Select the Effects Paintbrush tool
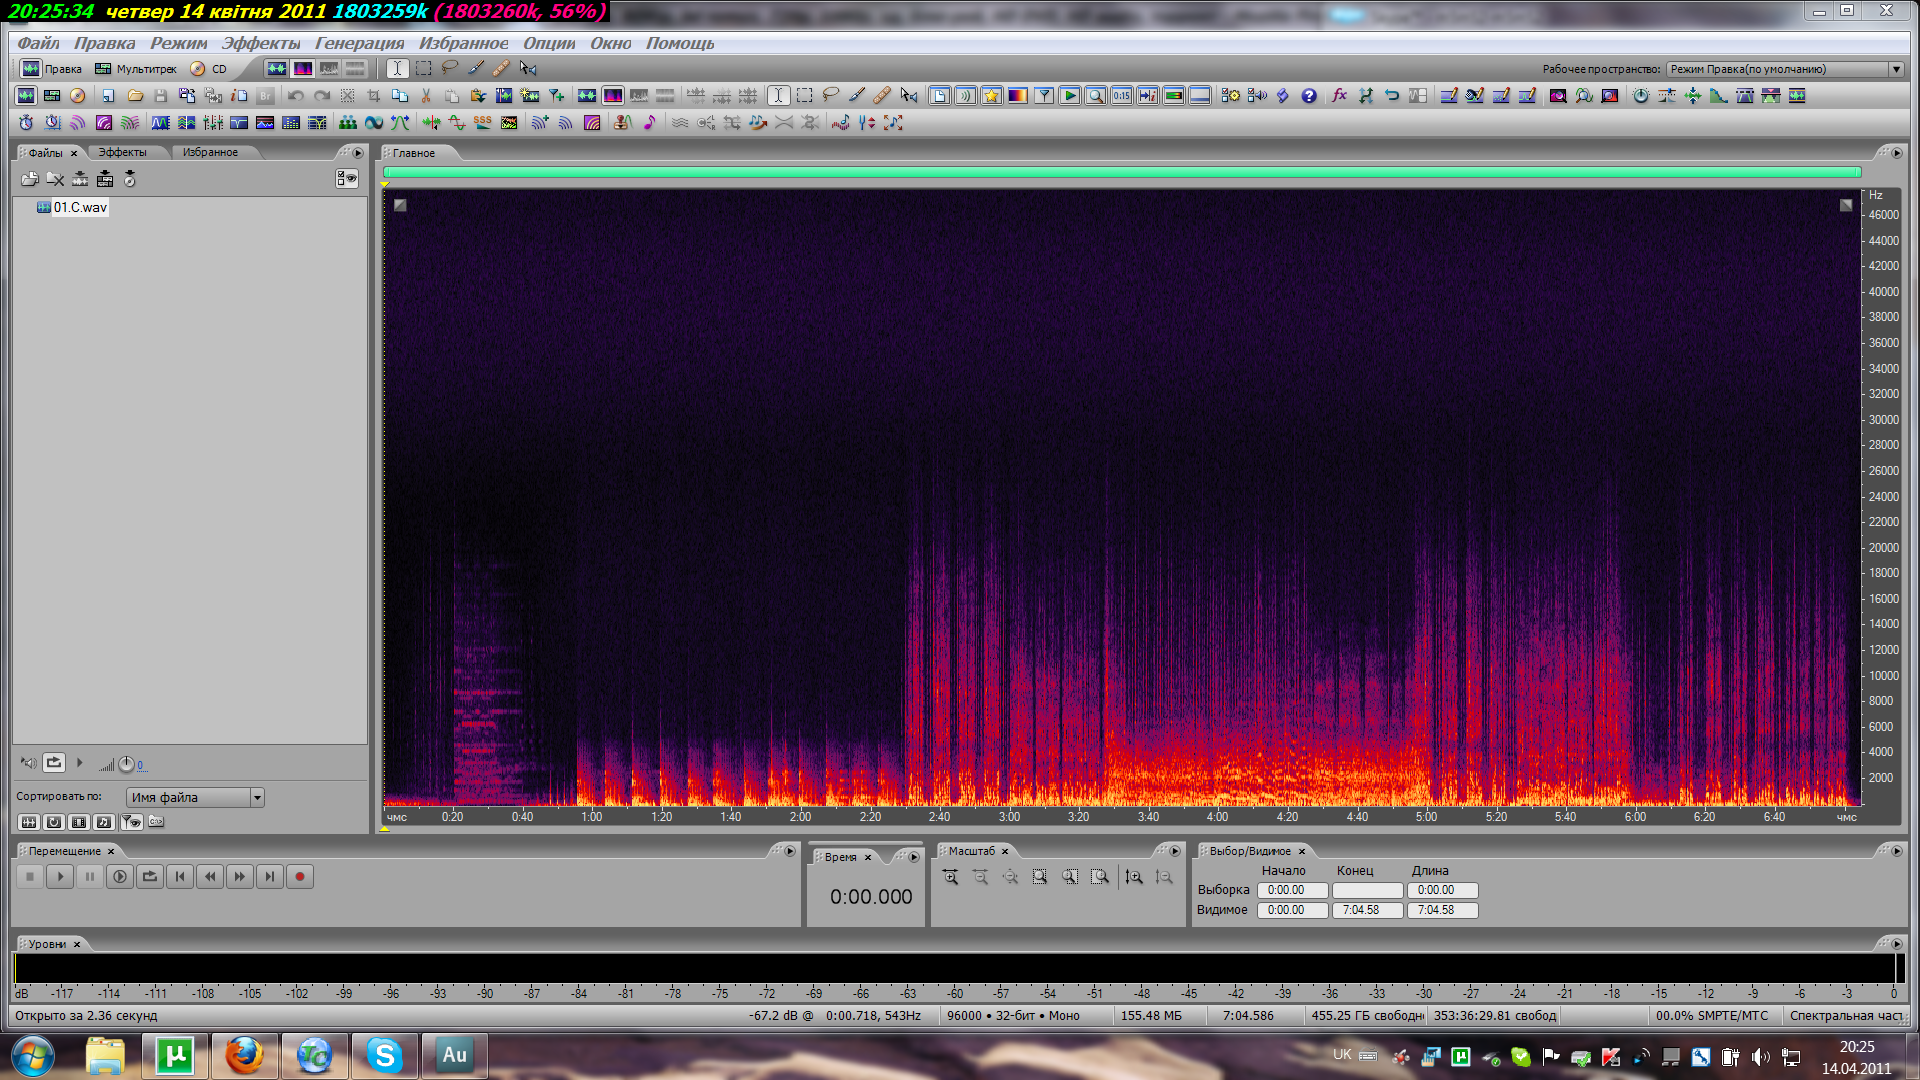 coord(476,68)
